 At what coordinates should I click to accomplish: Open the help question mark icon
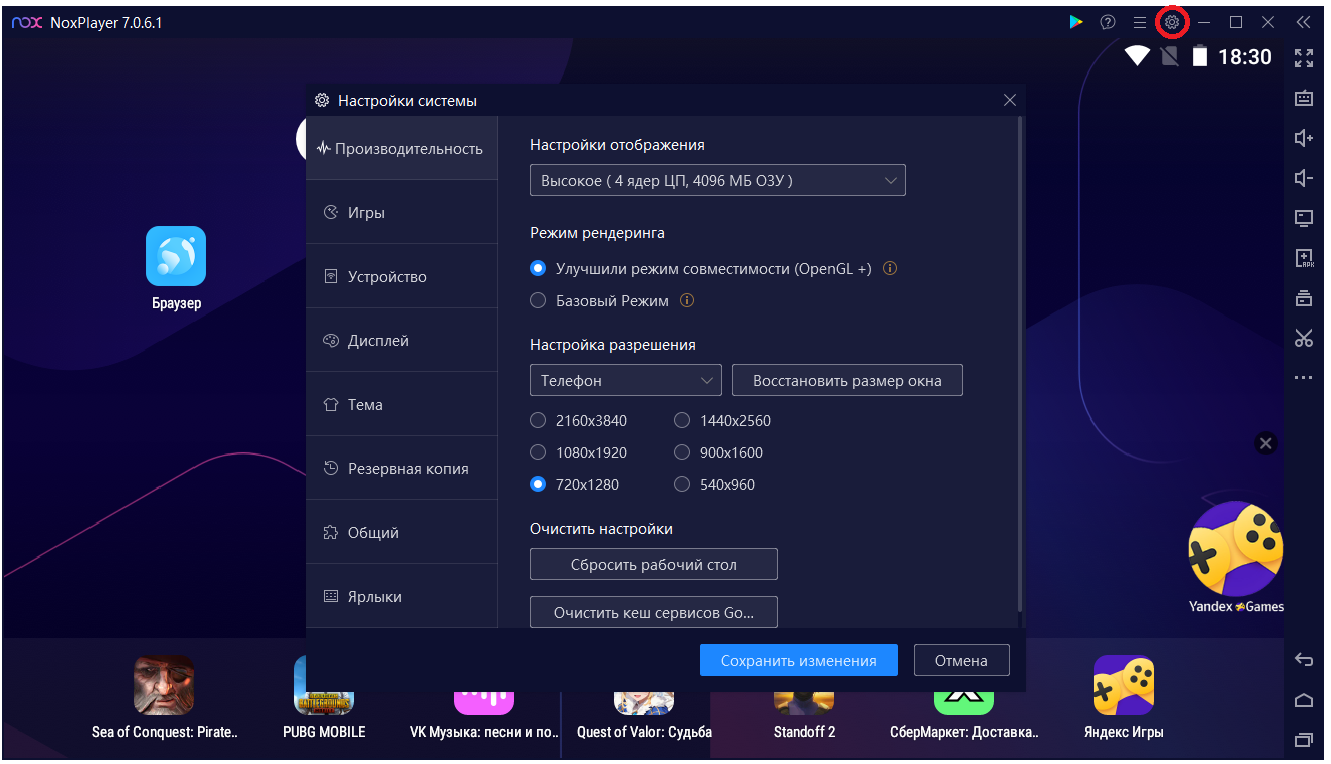point(1108,21)
